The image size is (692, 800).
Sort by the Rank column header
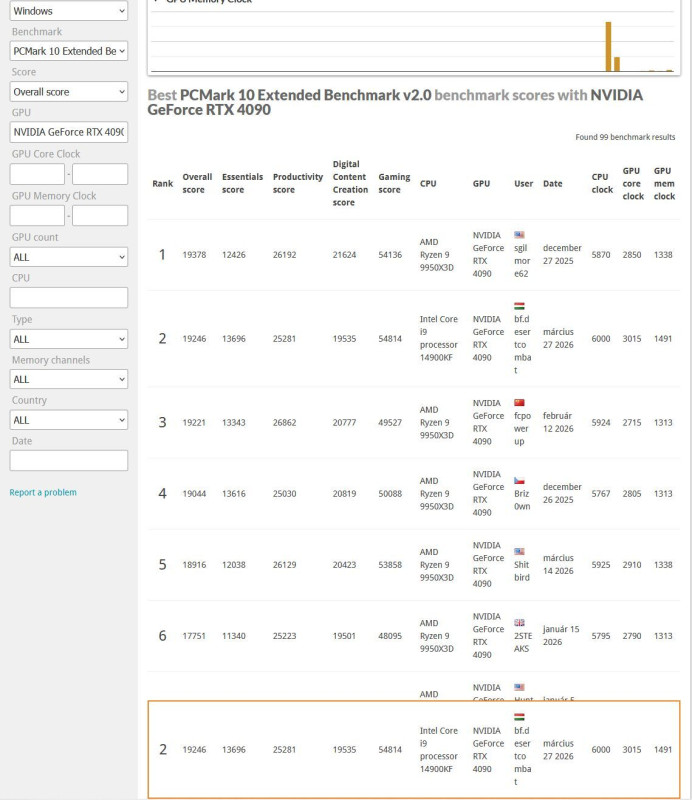(163, 183)
